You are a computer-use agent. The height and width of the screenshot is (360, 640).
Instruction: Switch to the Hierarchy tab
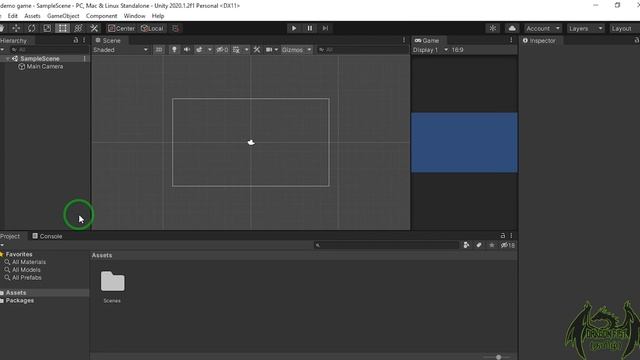[x=15, y=40]
